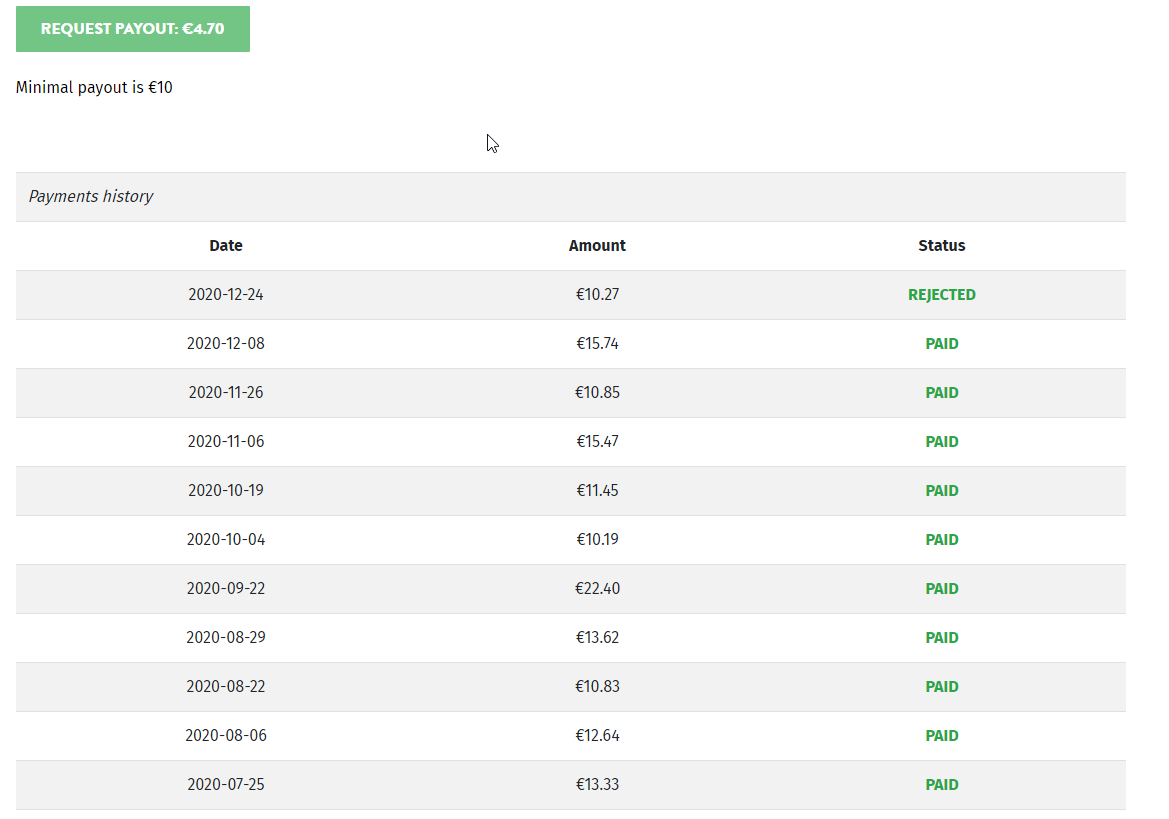Screen dimensions: 1169x819
Task: Click the €10.19 payment amount
Action: [597, 540]
